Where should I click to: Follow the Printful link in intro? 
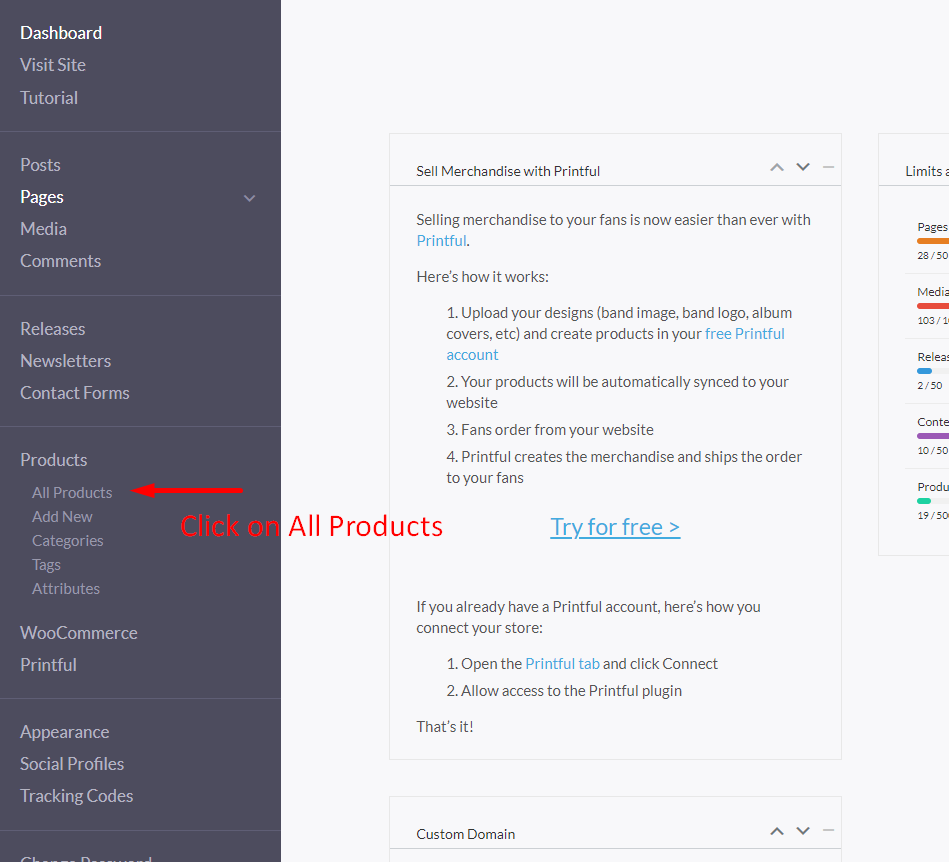[441, 241]
